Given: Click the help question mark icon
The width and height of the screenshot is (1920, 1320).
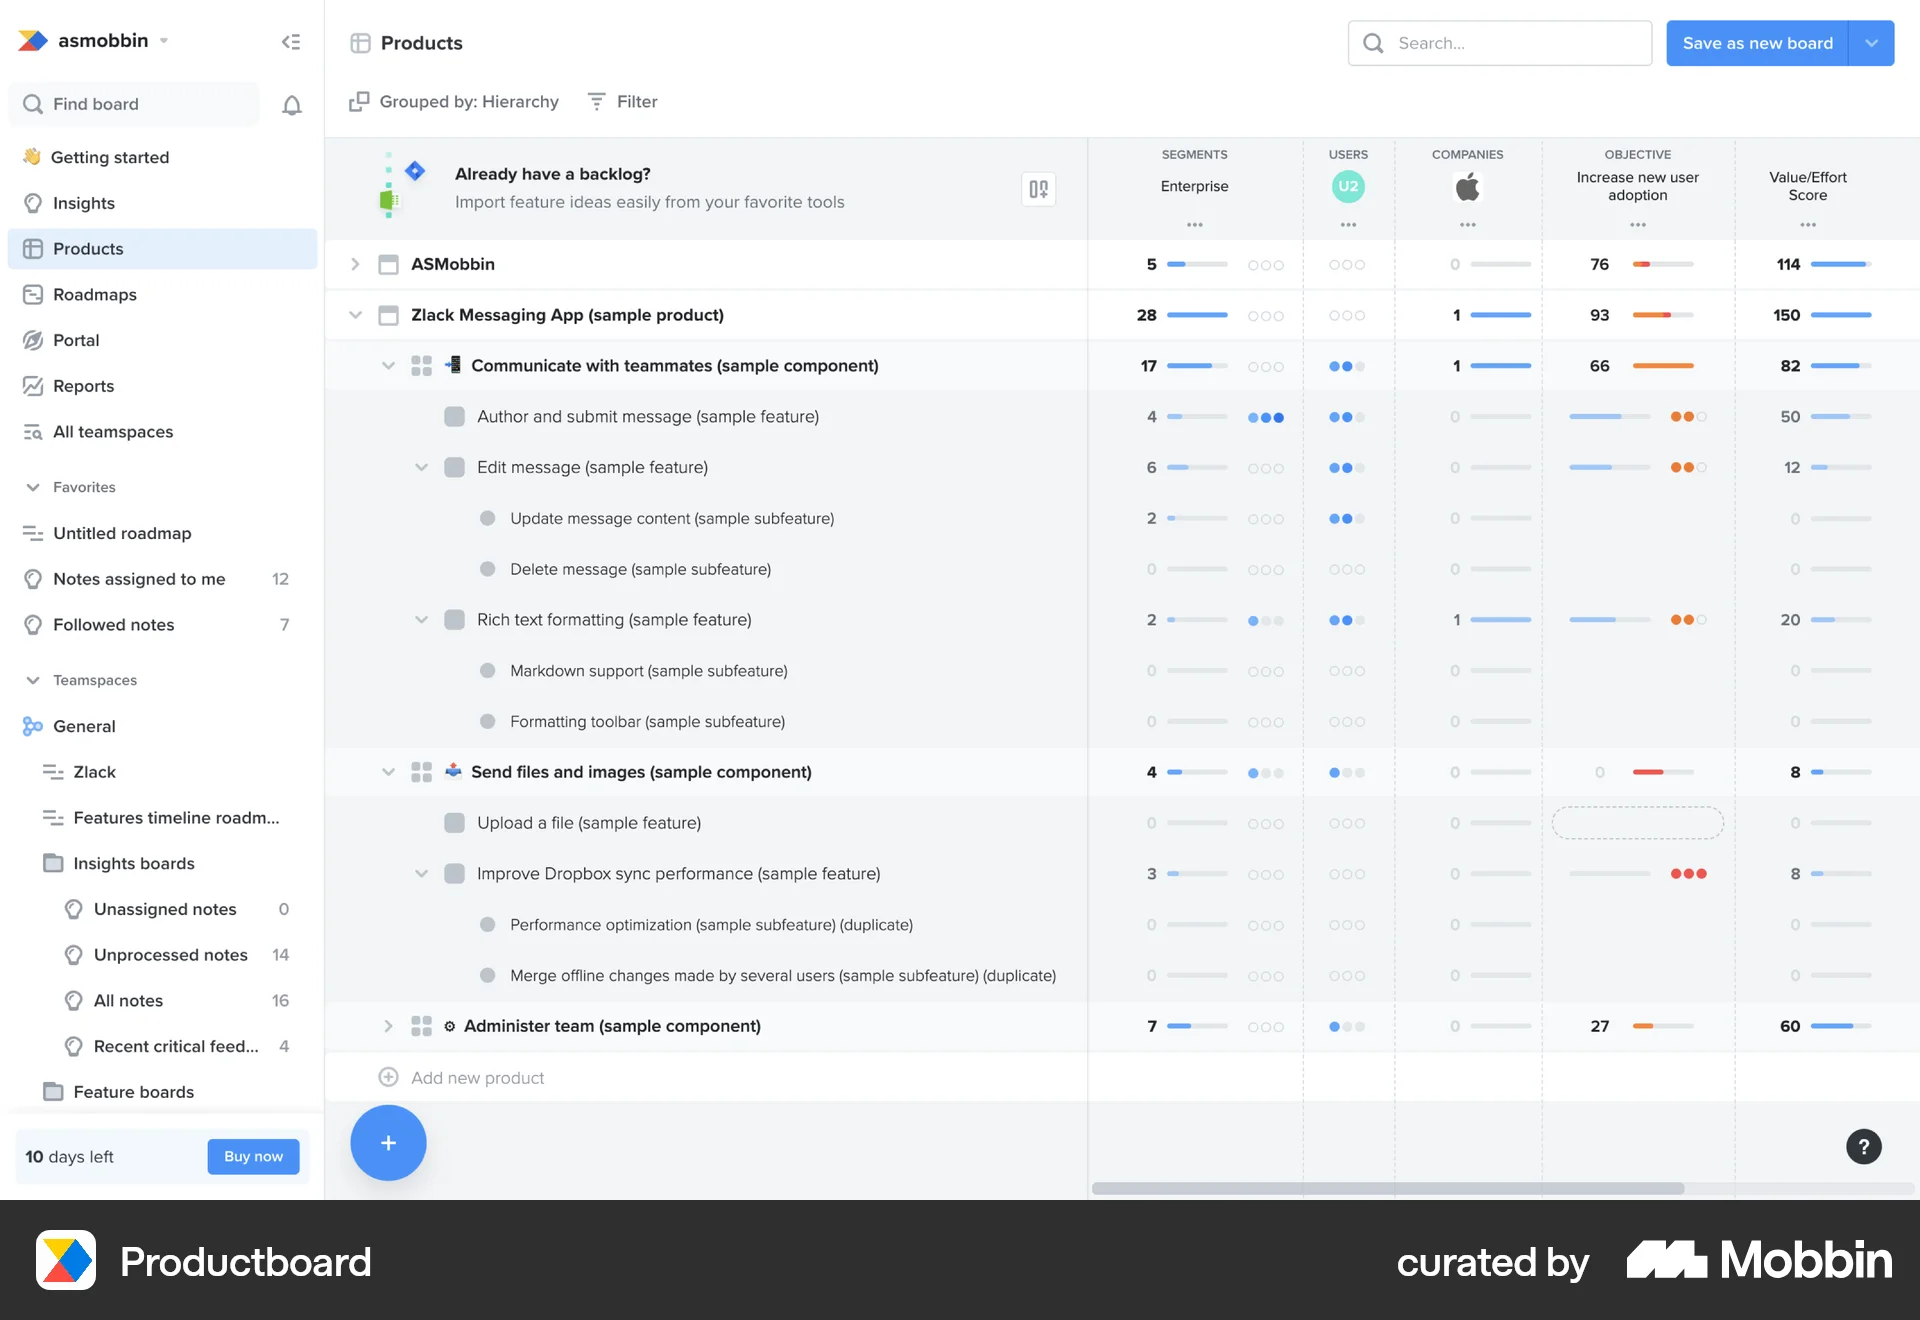Looking at the screenshot, I should coord(1863,1147).
